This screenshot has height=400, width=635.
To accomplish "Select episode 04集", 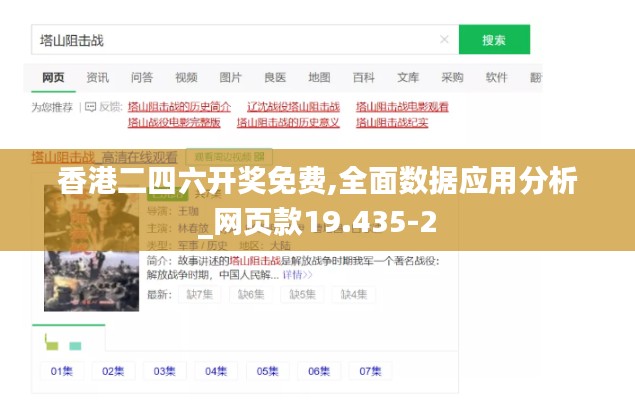I will pos(215,370).
